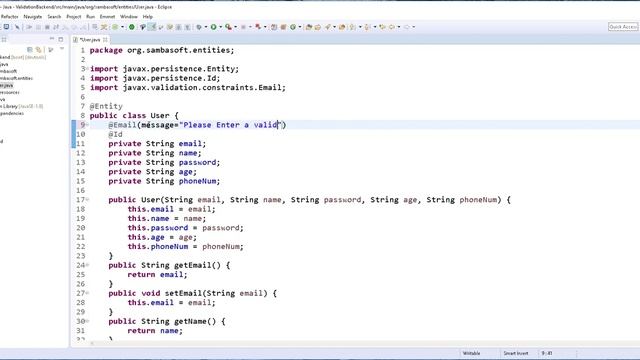The width and height of the screenshot is (640, 360).
Task: Click Collapse All in the Package Explorer
Action: [x=30, y=49]
